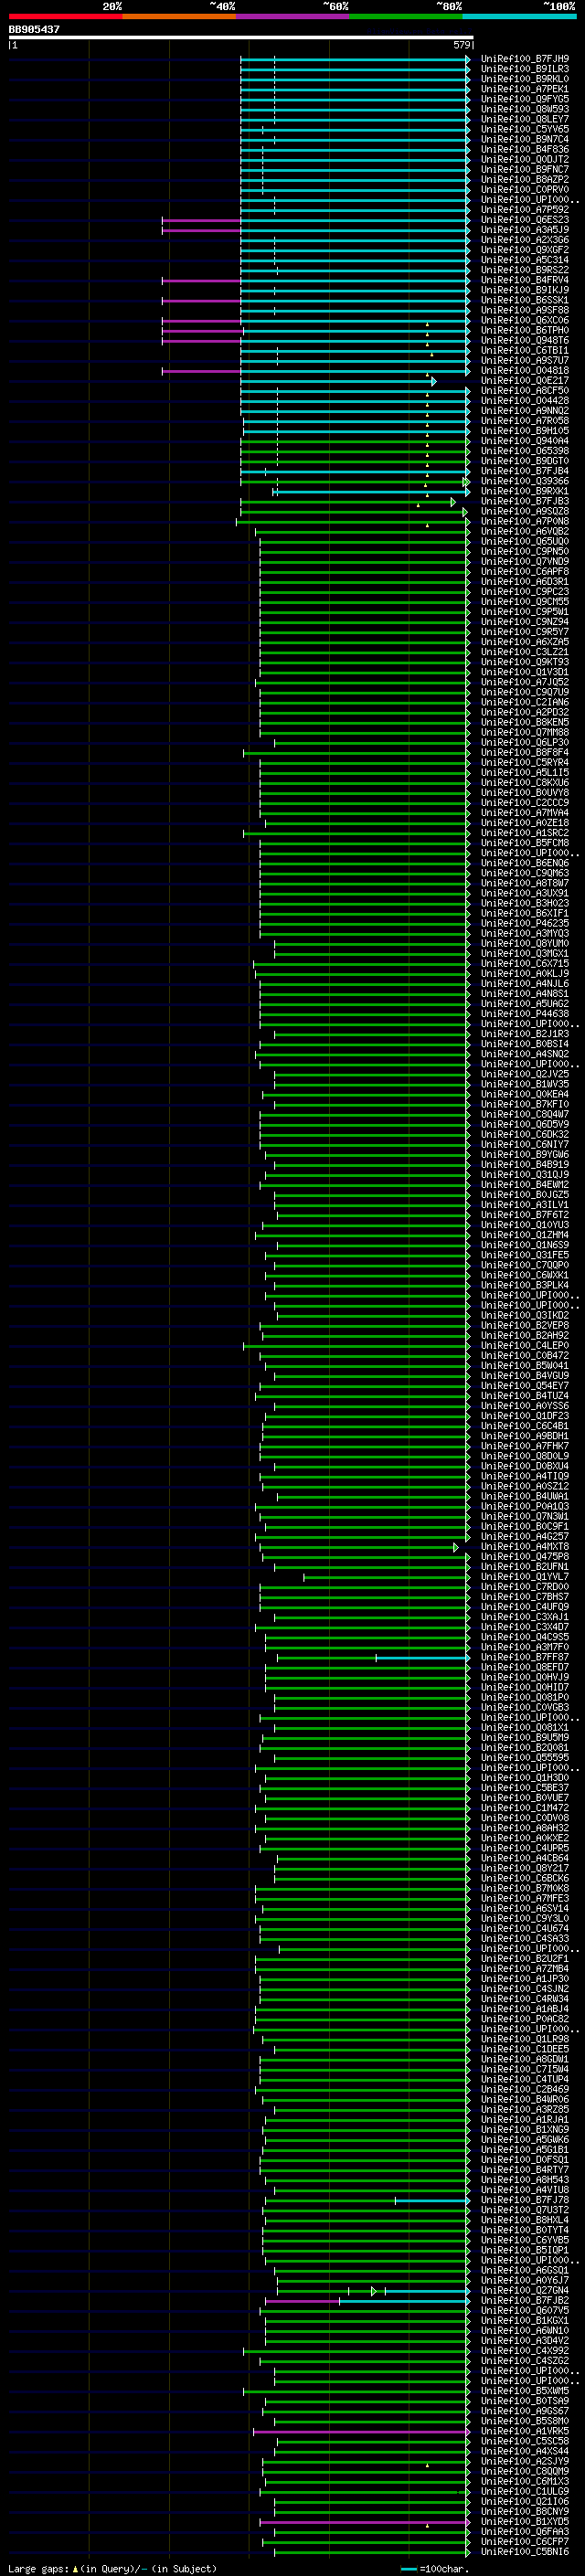
Task: Select hit UniRef100_B9ILR3
Action: tap(525, 69)
